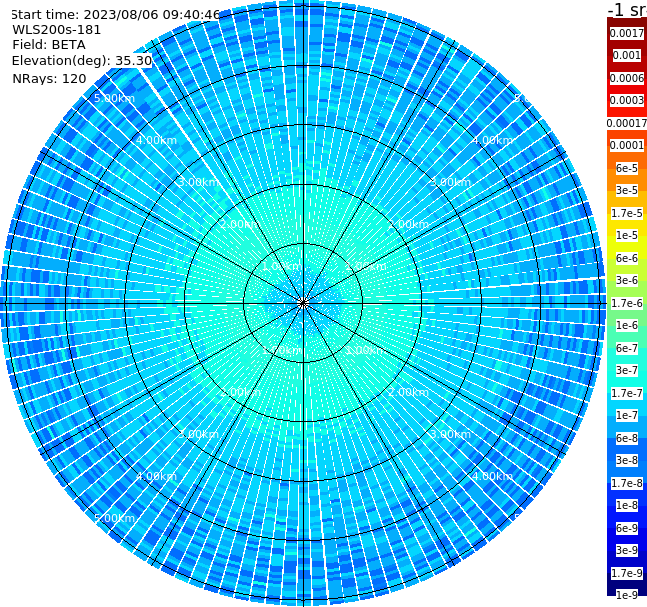Click the 5.00km ring label in upper-left quadrant
This screenshot has height=607, width=647.
click(x=114, y=99)
